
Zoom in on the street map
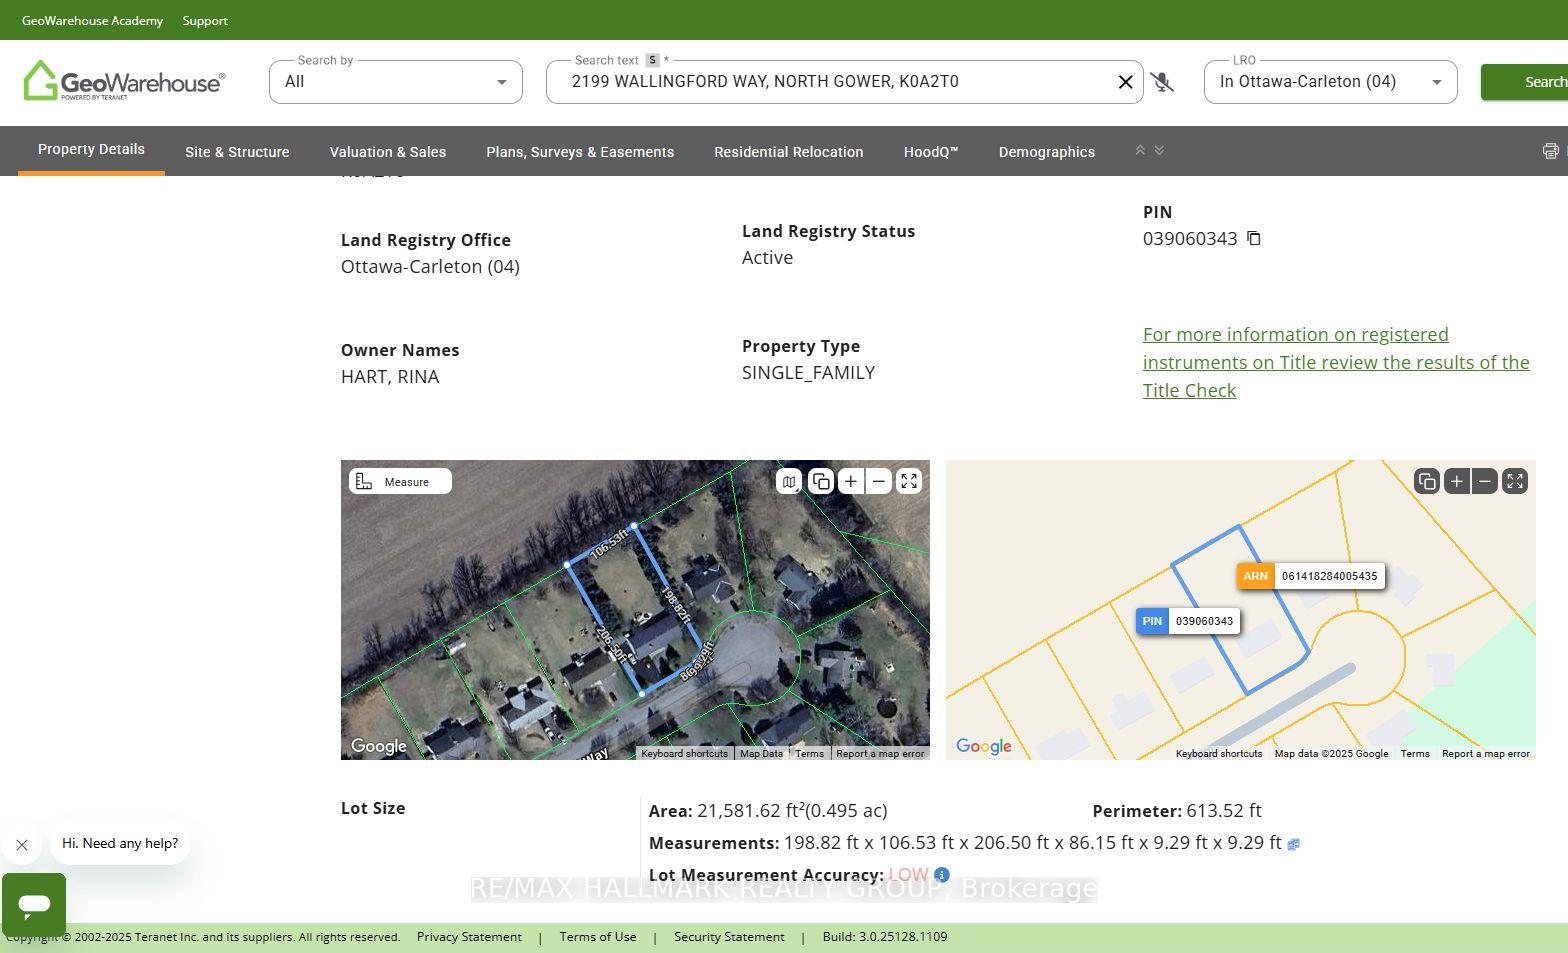1457,481
